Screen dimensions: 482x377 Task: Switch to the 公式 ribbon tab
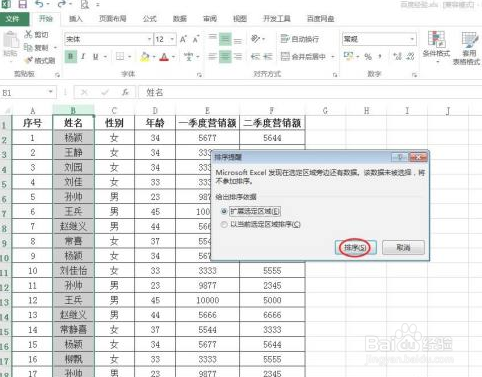(x=149, y=19)
